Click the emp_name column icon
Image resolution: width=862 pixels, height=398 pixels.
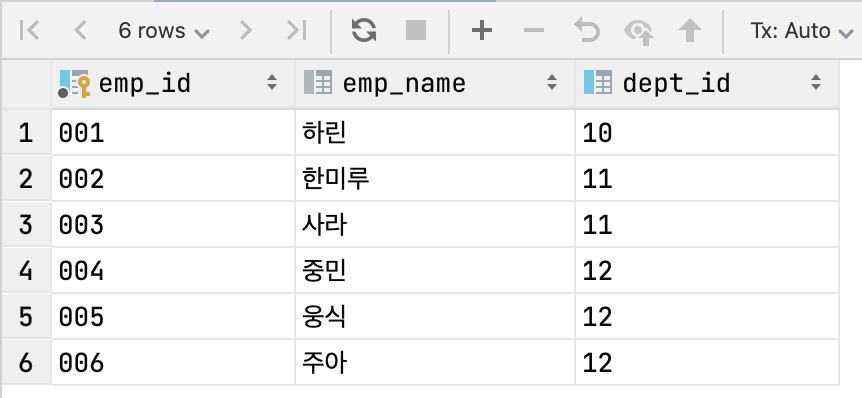point(318,83)
